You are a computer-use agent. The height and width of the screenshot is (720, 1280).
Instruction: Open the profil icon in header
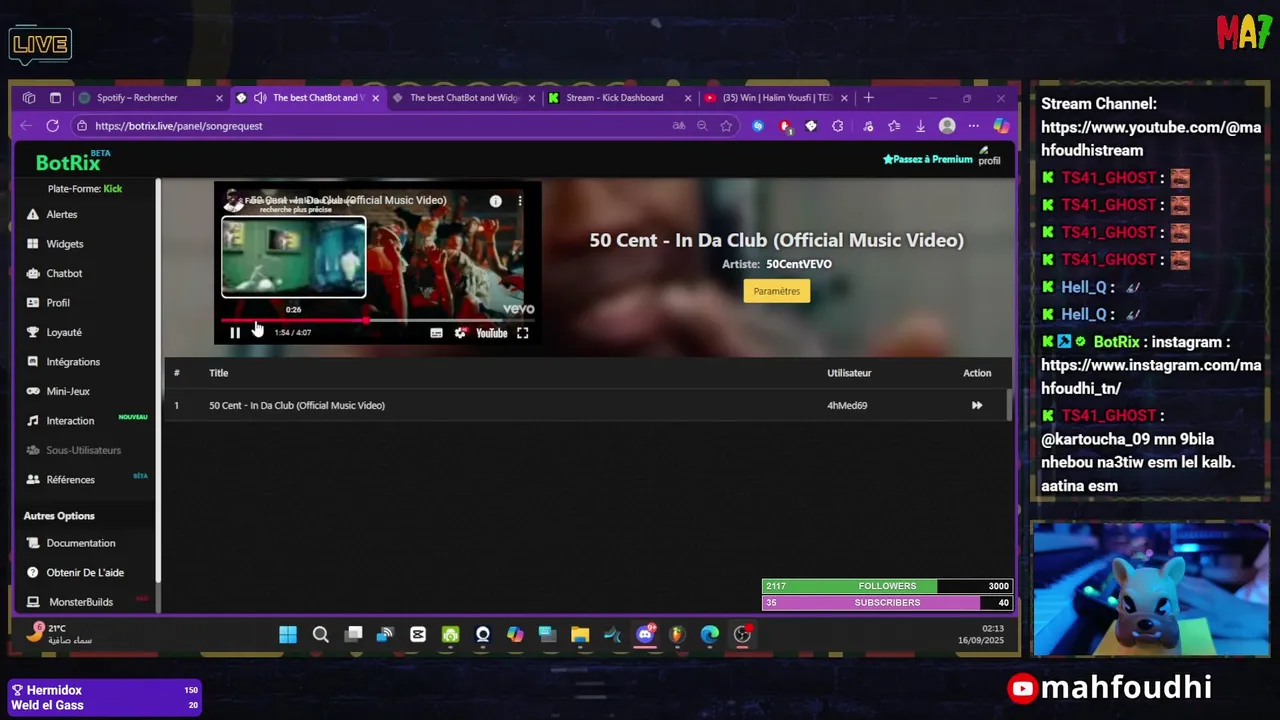(988, 156)
